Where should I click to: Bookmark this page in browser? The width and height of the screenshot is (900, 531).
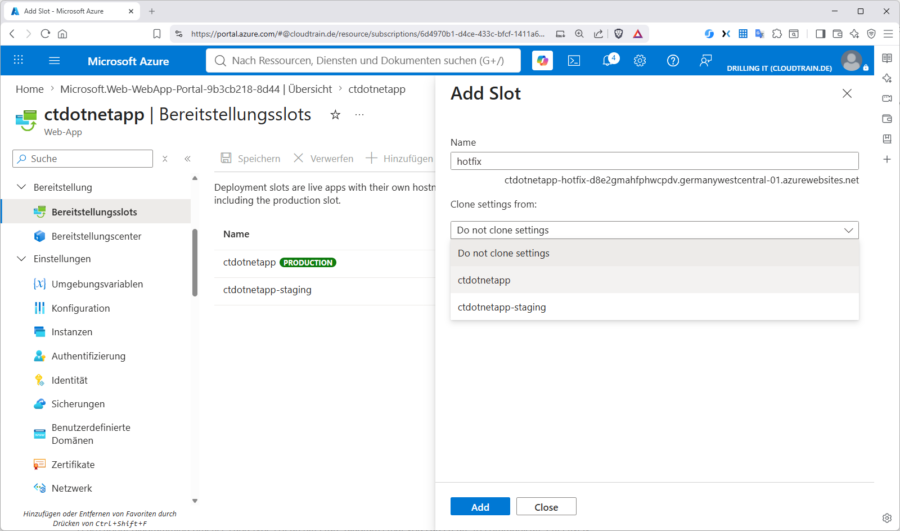click(x=157, y=34)
